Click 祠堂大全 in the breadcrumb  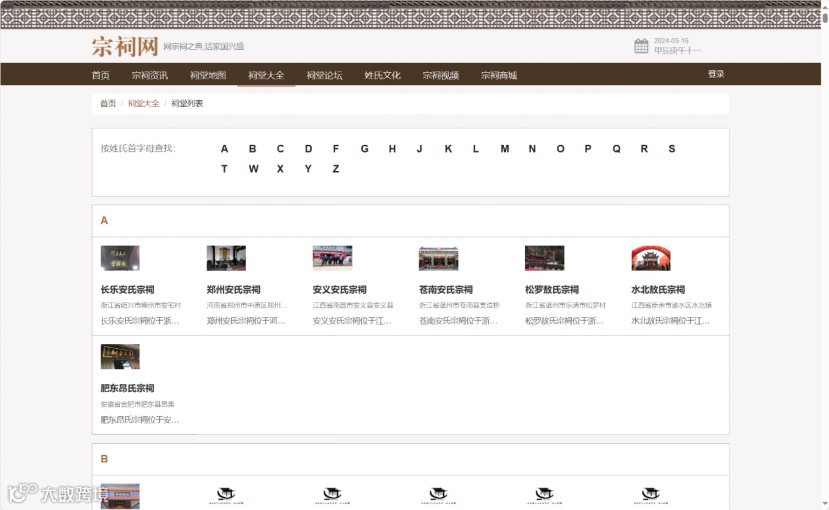point(143,104)
